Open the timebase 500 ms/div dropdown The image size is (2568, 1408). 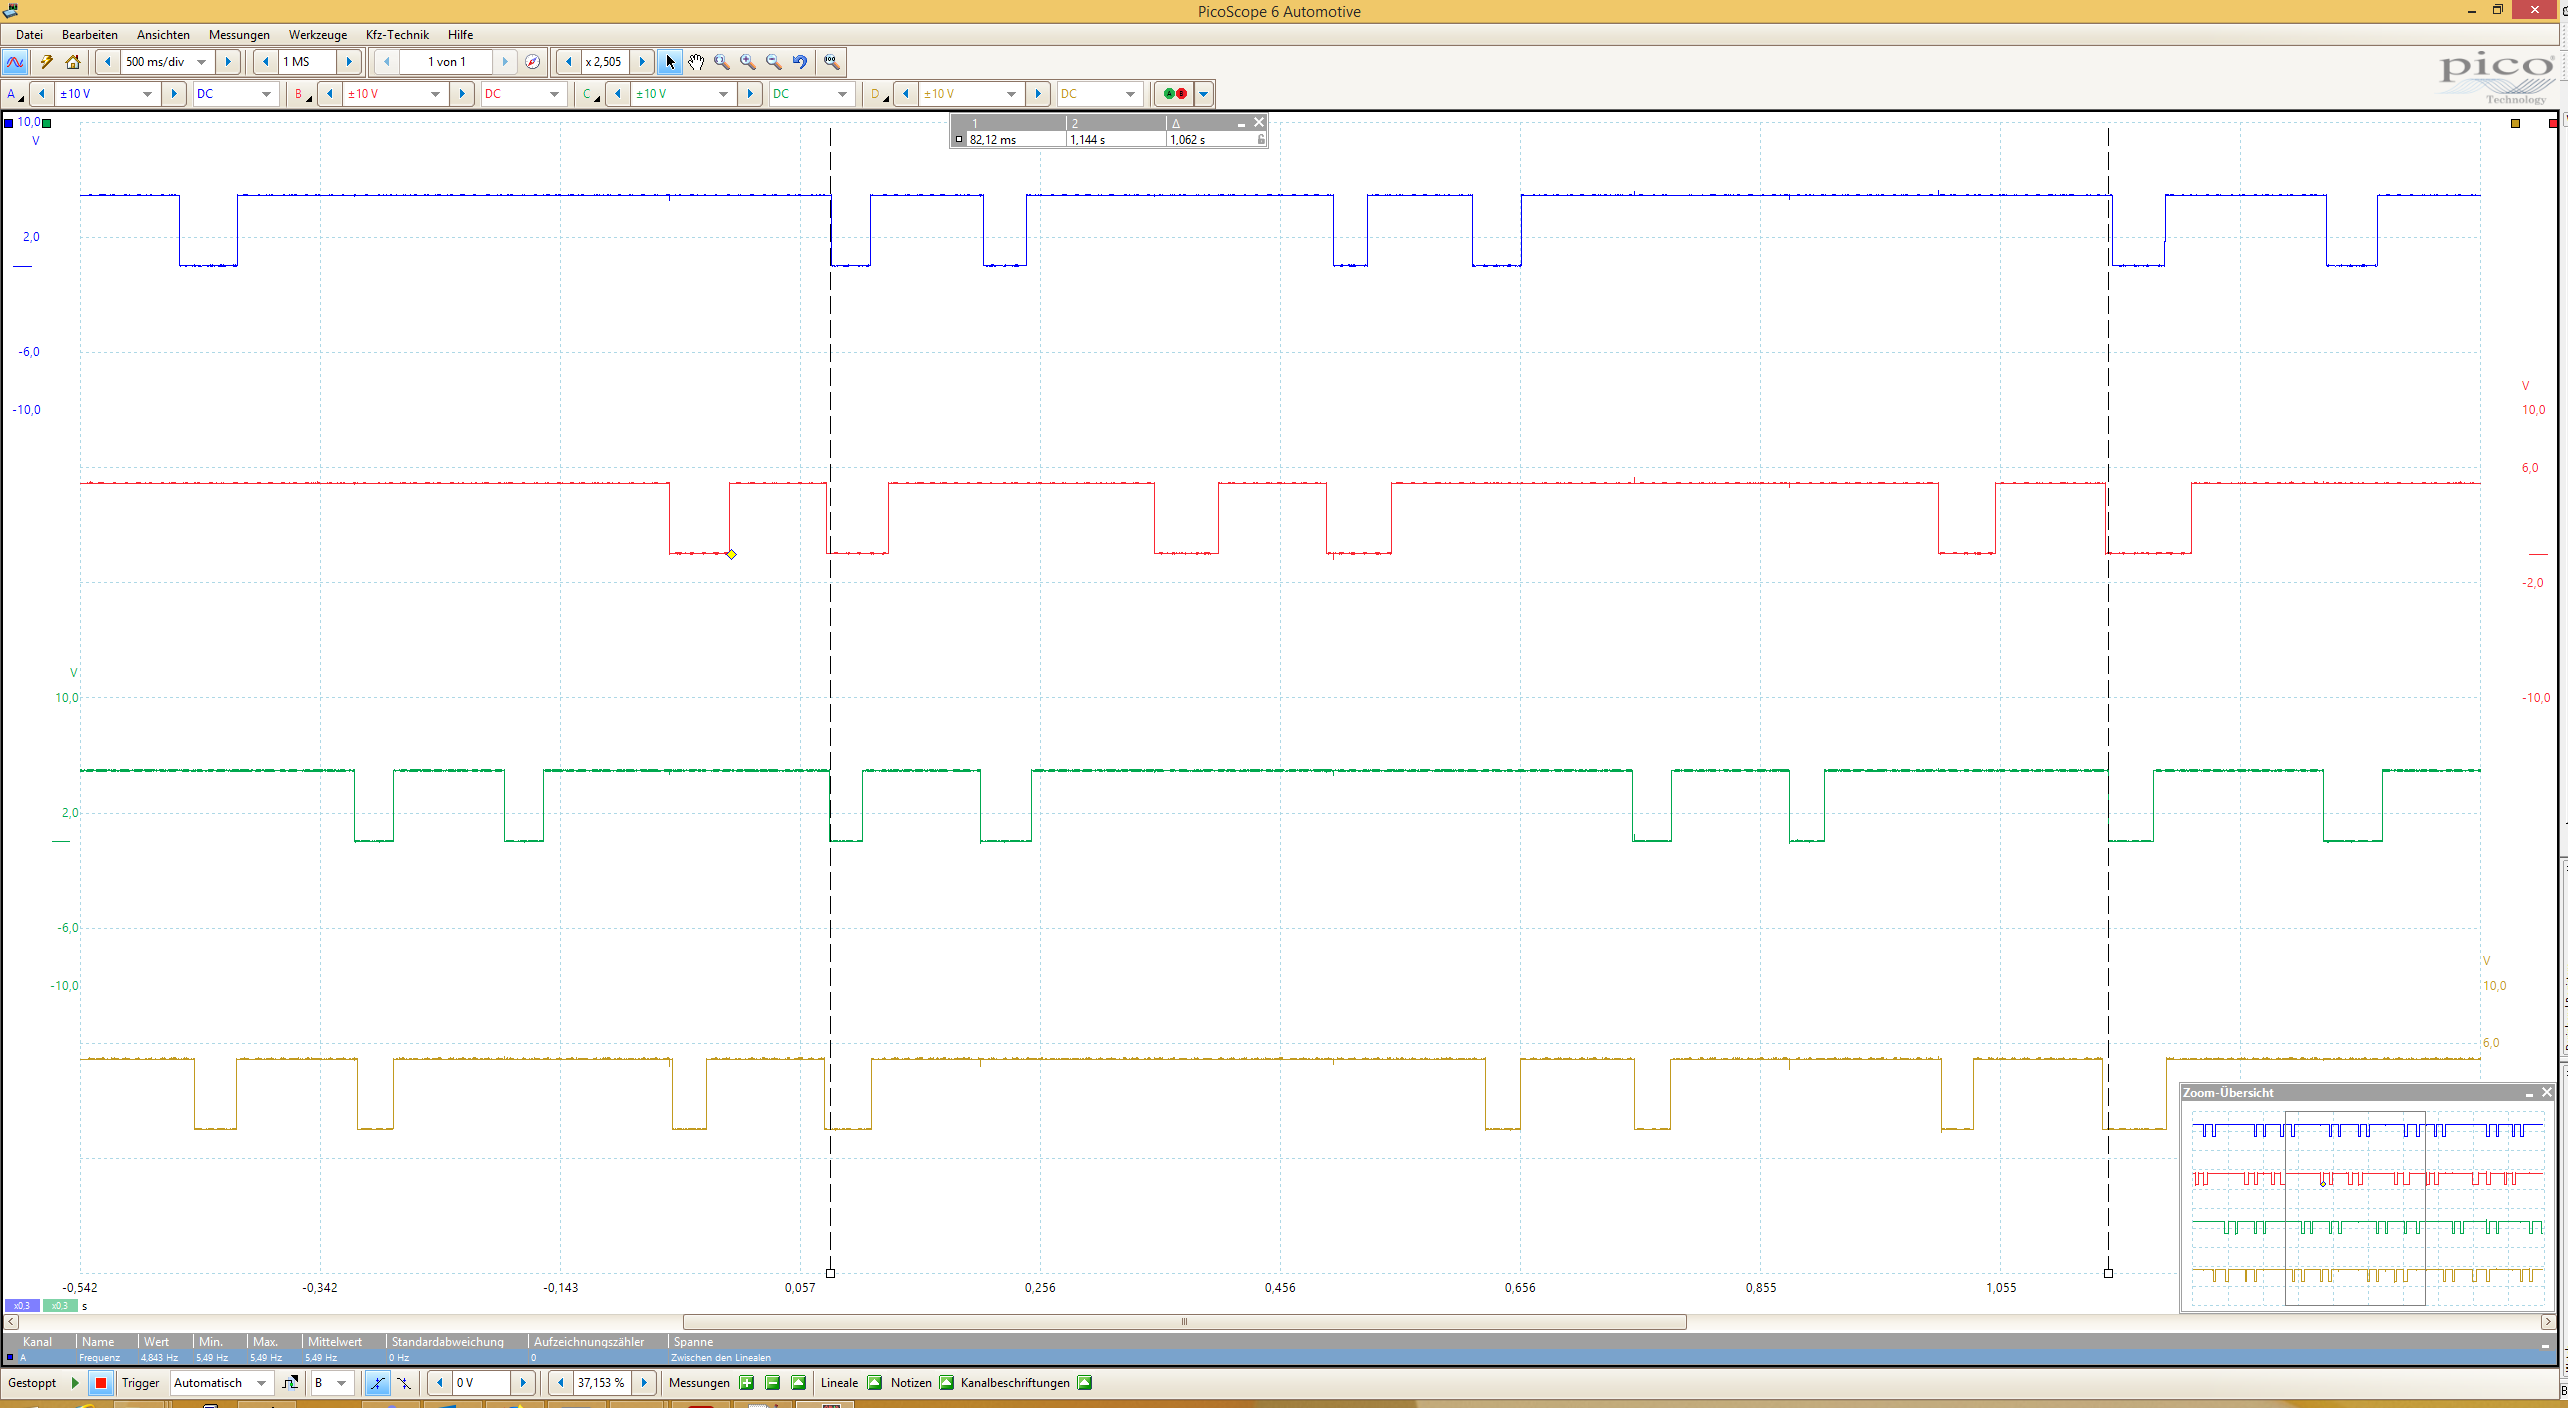pyautogui.click(x=202, y=62)
